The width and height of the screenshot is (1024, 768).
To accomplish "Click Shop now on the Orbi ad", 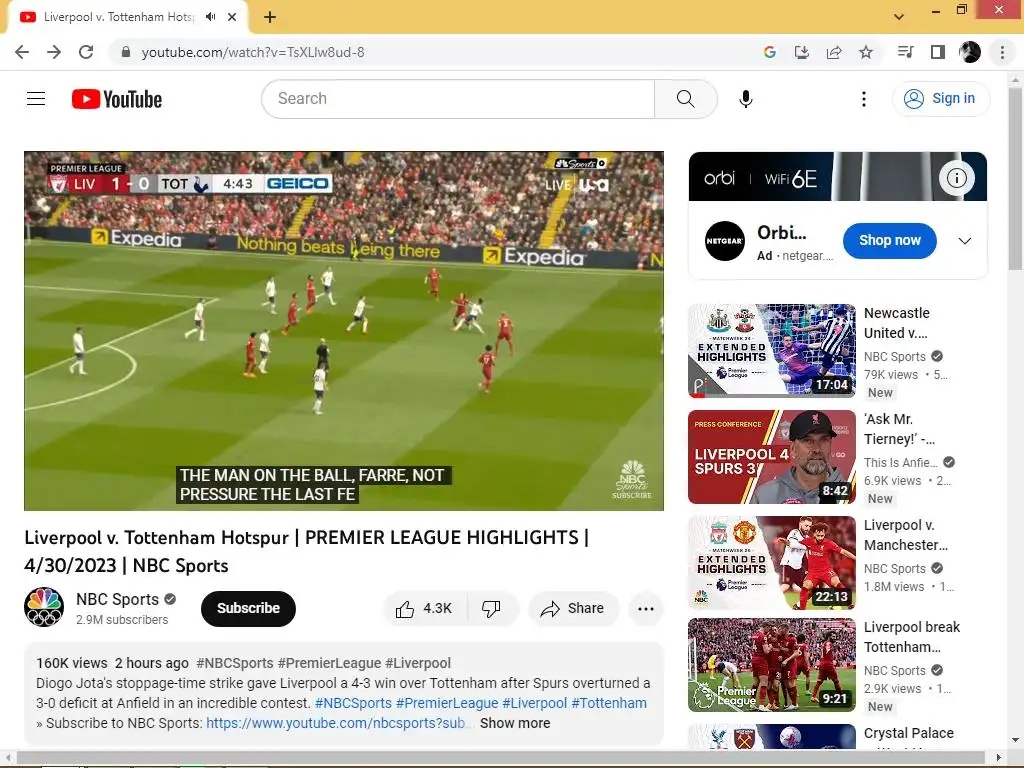I will point(889,240).
